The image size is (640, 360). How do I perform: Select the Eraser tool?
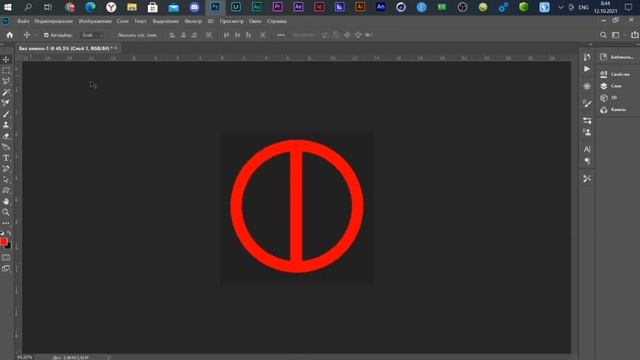(6, 136)
